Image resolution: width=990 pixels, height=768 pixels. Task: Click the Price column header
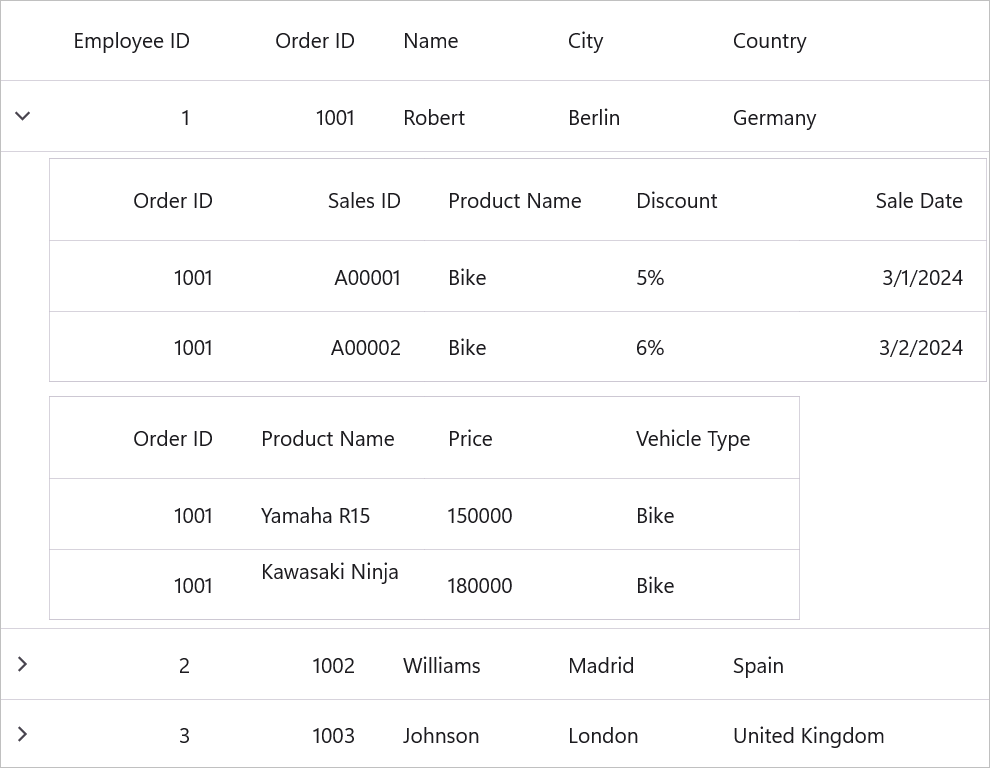point(470,439)
